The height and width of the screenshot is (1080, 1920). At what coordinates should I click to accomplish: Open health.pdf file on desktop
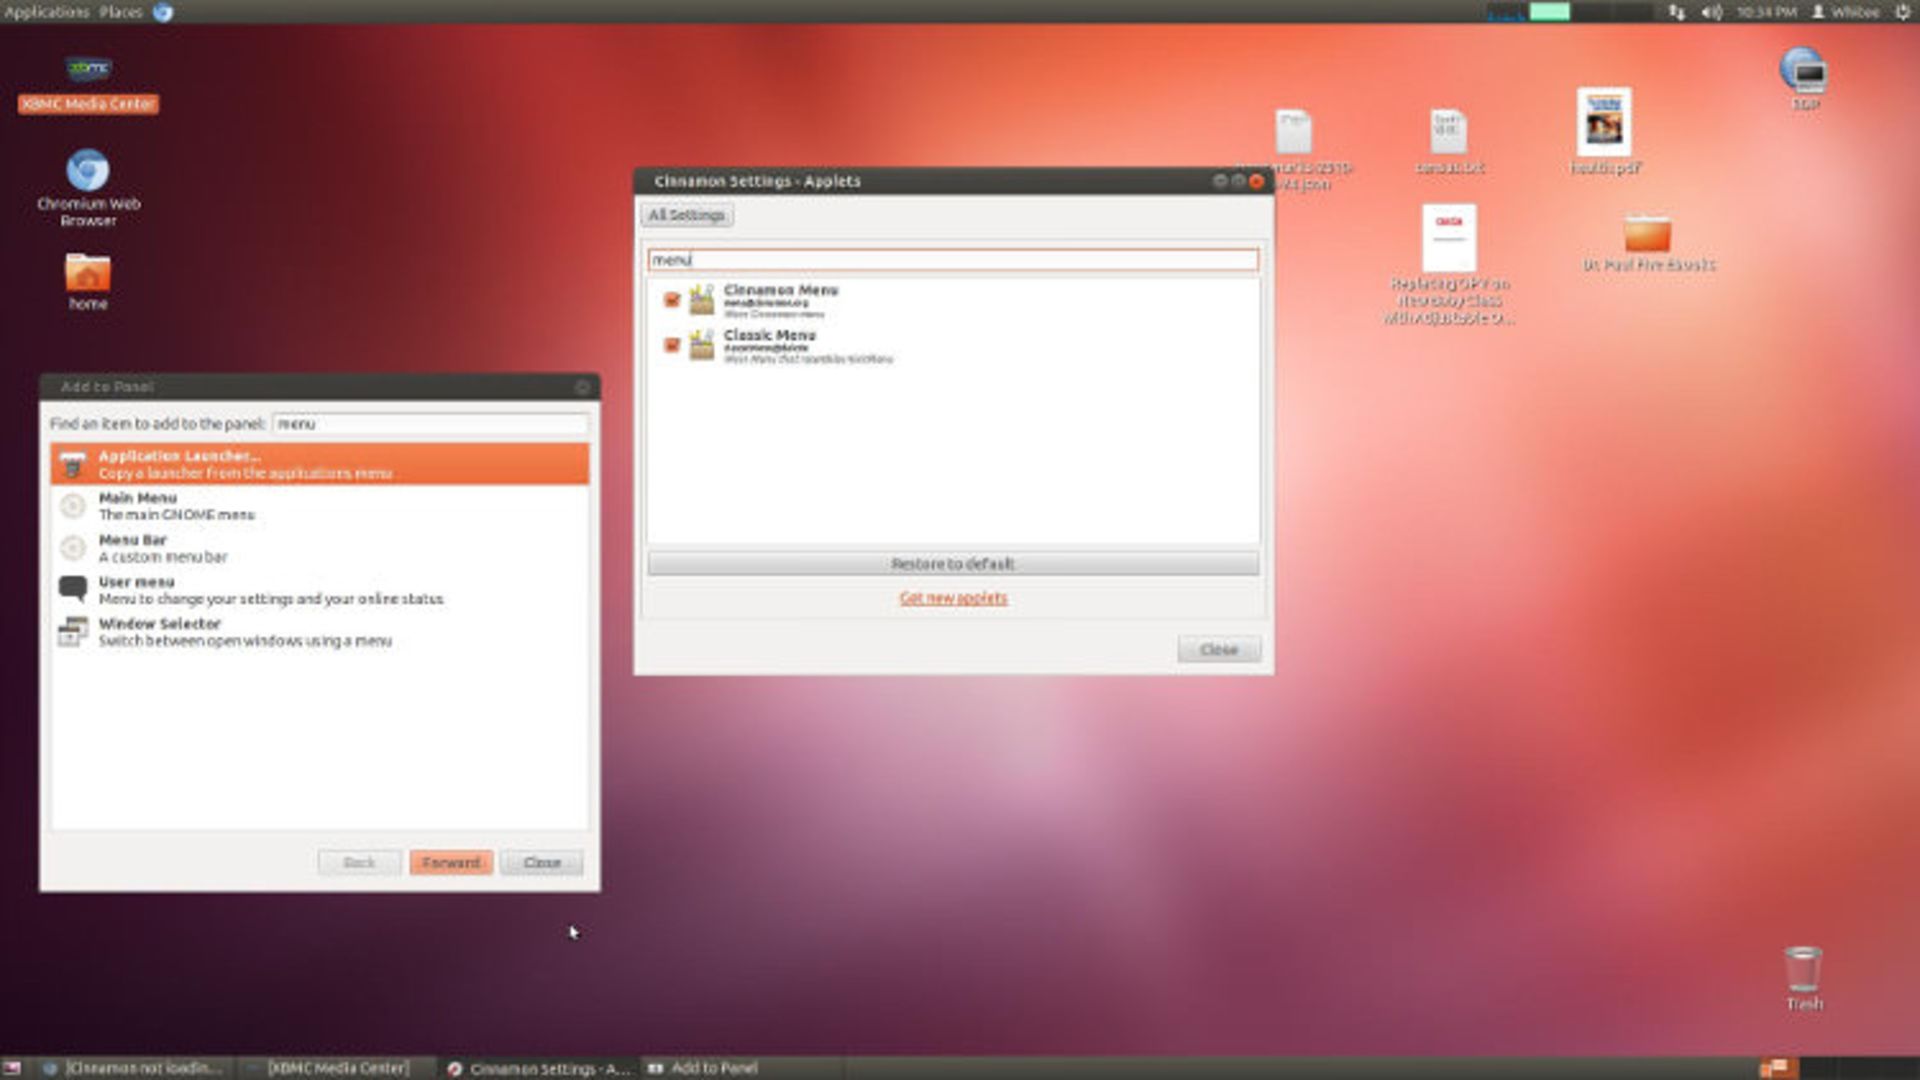tap(1604, 123)
